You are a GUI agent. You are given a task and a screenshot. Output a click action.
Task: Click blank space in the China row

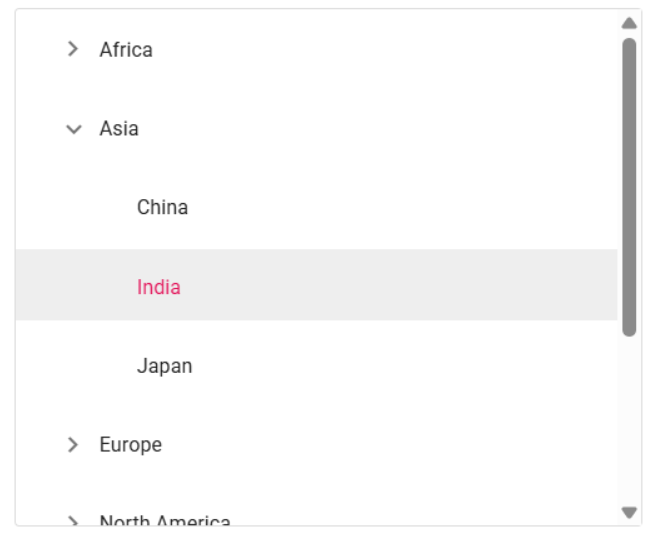(x=400, y=208)
